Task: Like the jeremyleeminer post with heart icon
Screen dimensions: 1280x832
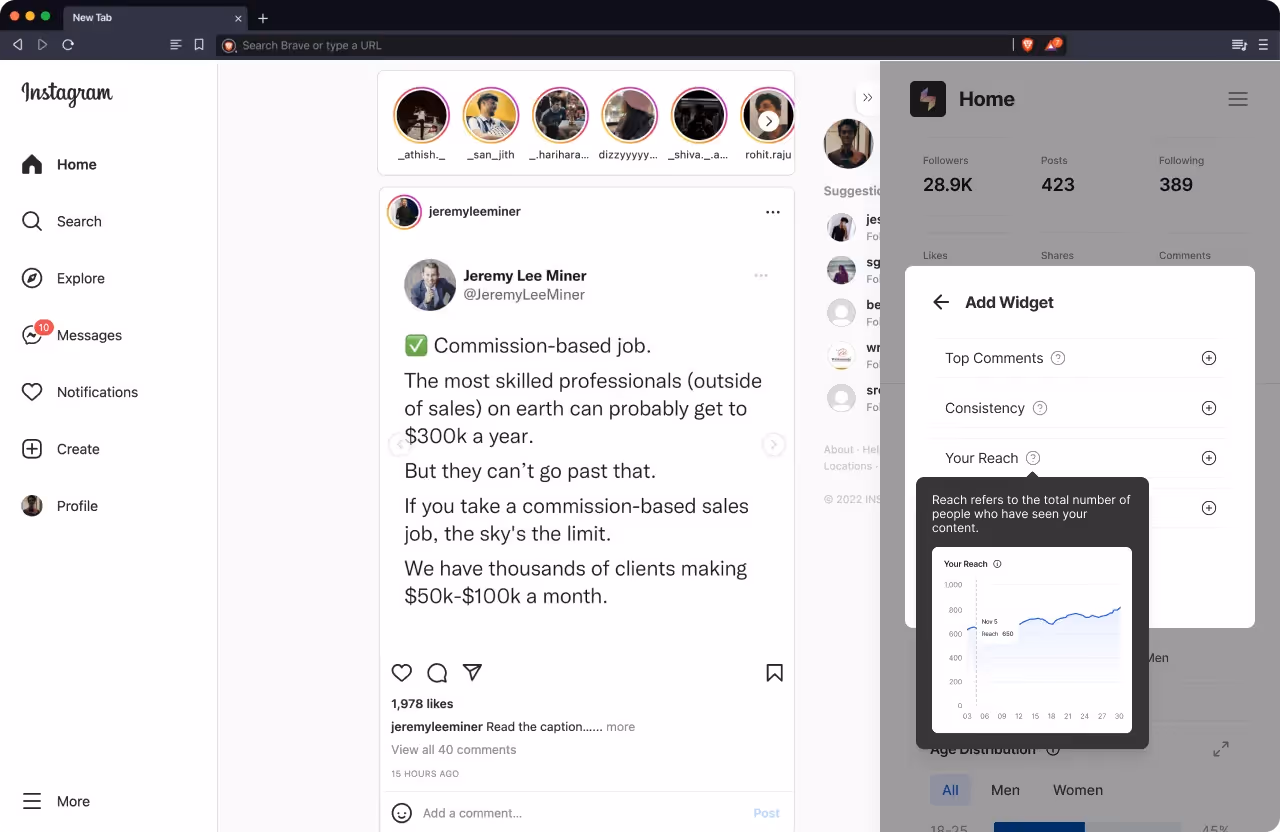Action: (402, 673)
